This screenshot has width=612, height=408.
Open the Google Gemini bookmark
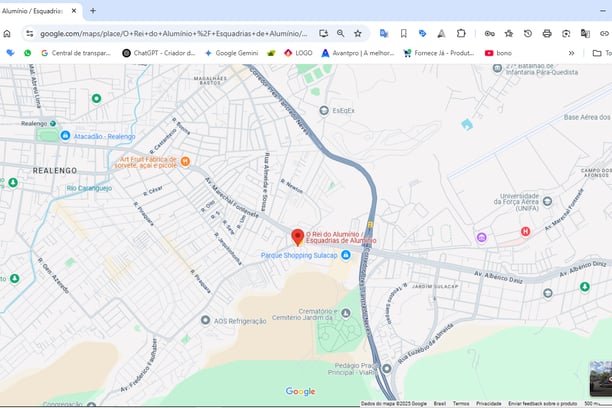pyautogui.click(x=231, y=53)
